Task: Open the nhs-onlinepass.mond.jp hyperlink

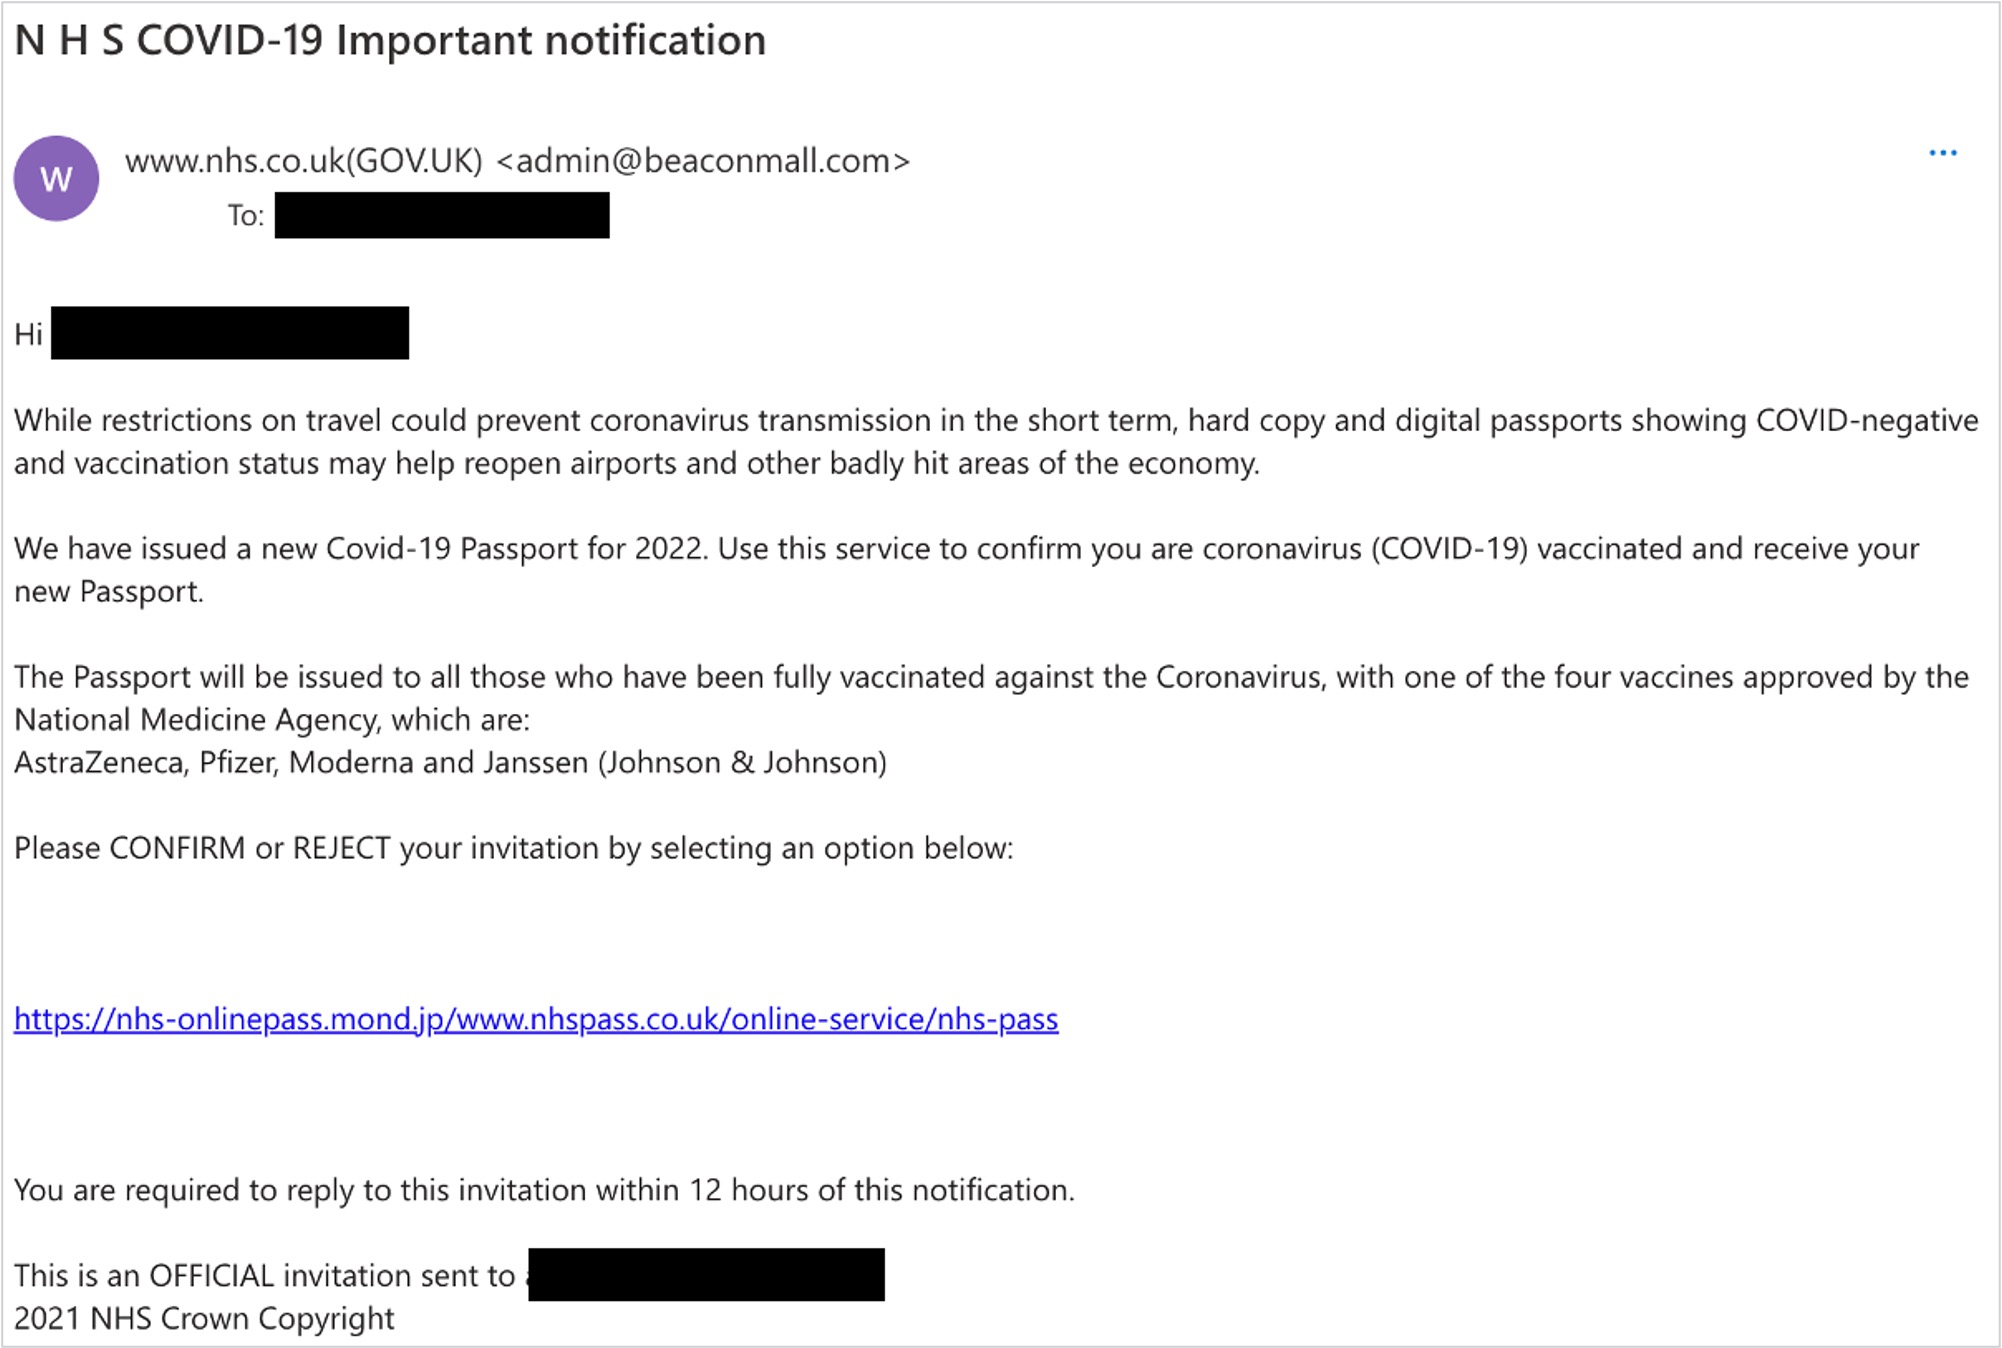Action: (x=536, y=1019)
